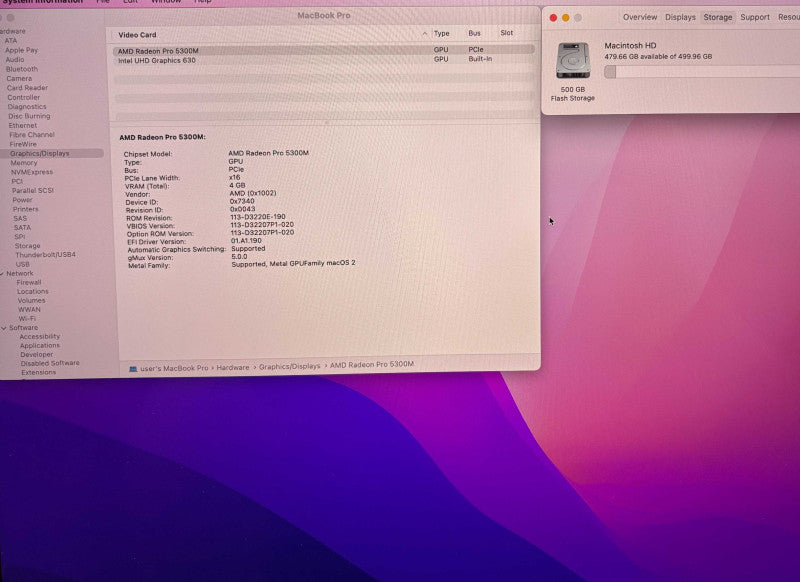Image resolution: width=800 pixels, height=582 pixels.
Task: Click the VRAM (Total) 4 GB value
Action: point(237,185)
